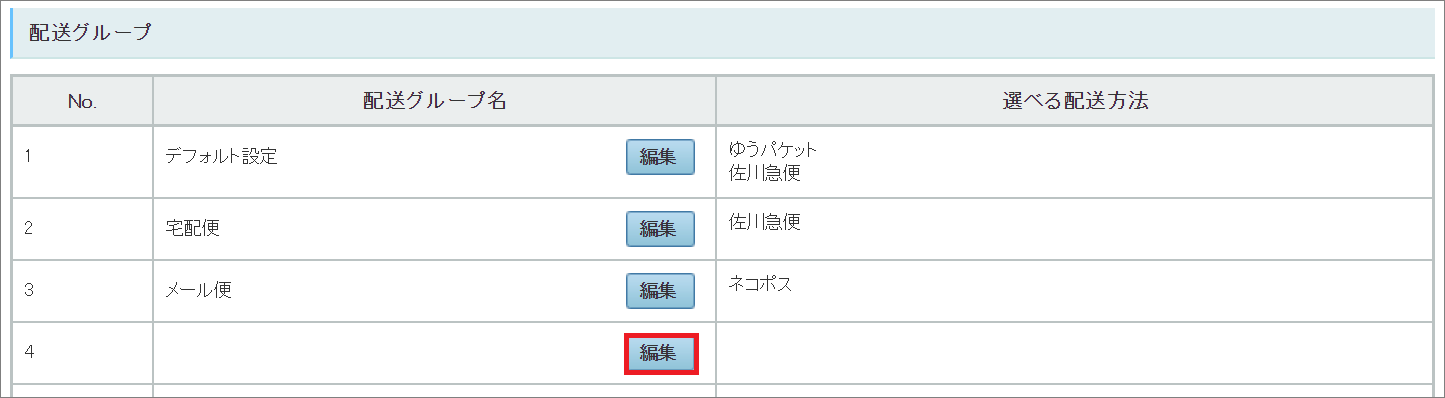Select the 配送グループ section heading
Viewport: 1445px width, 398px height.
click(90, 33)
